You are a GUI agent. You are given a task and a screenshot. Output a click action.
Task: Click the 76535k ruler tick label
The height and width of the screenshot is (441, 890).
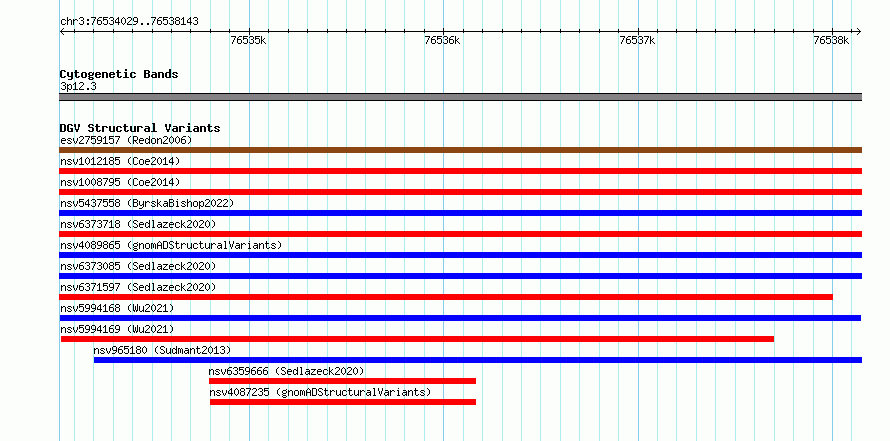pos(248,40)
